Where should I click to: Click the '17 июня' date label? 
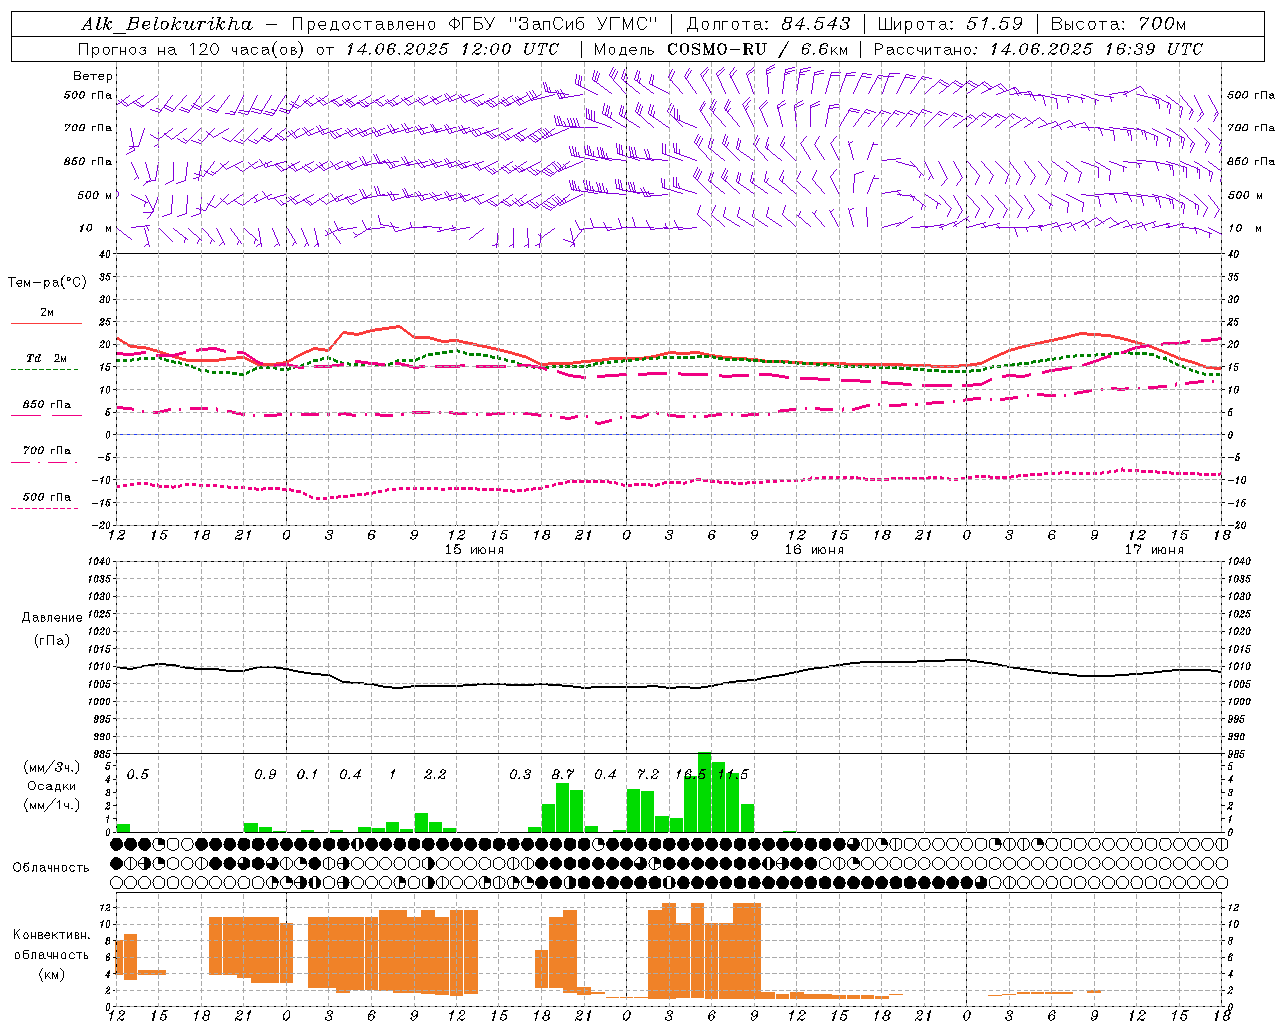click(1154, 550)
